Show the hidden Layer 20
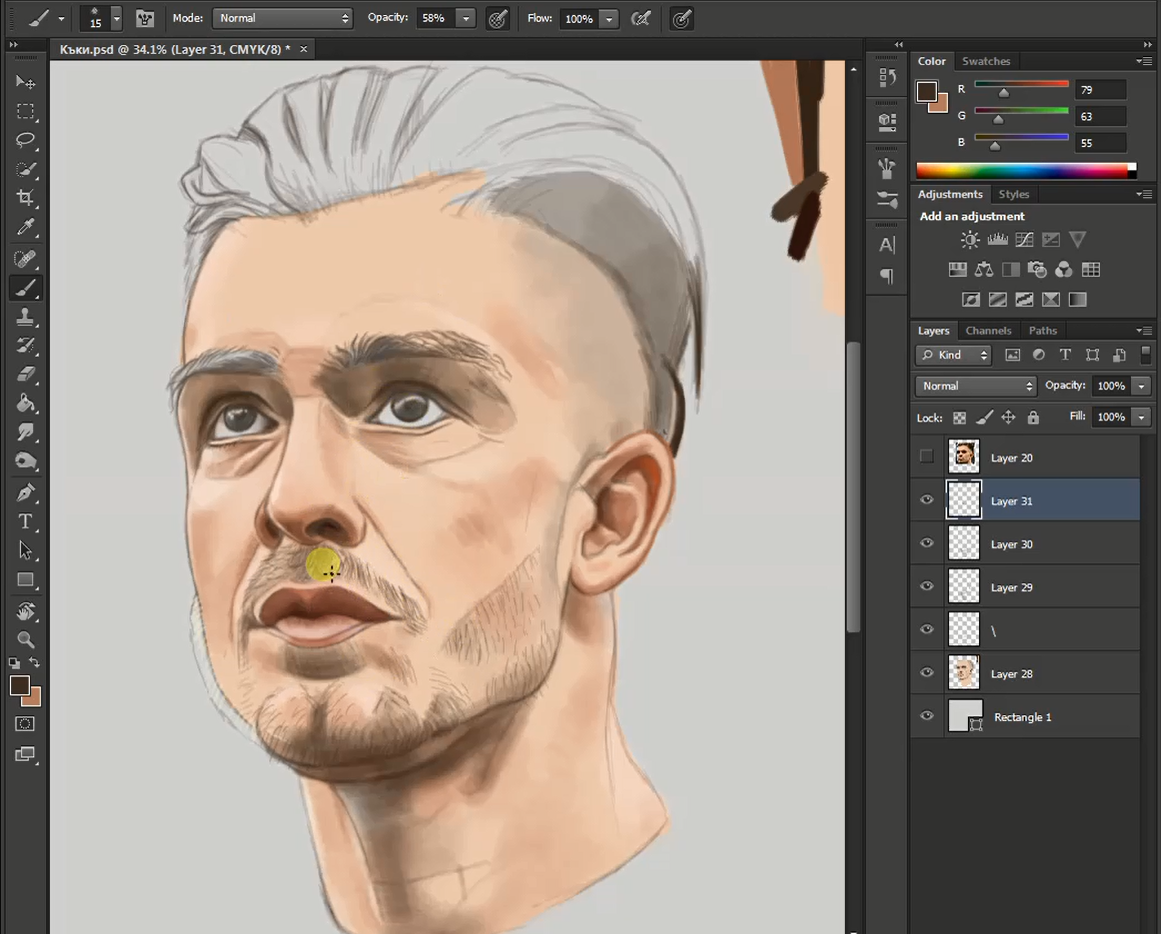 tap(927, 457)
